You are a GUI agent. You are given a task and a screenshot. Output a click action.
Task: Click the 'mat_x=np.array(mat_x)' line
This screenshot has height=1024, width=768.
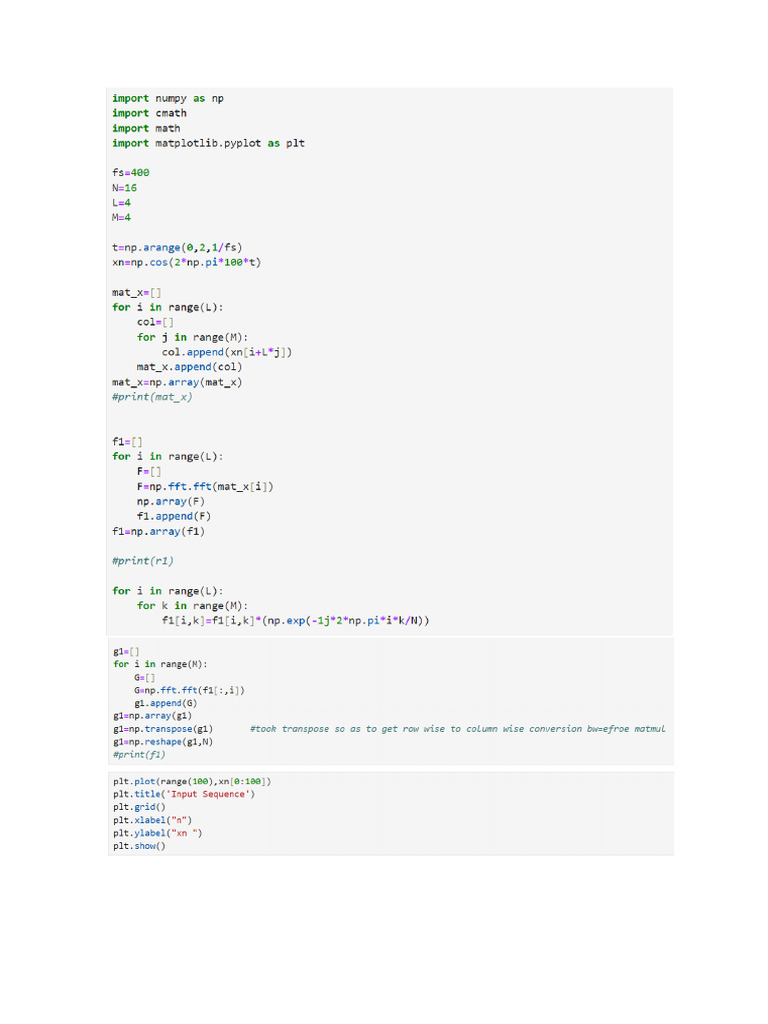point(177,382)
